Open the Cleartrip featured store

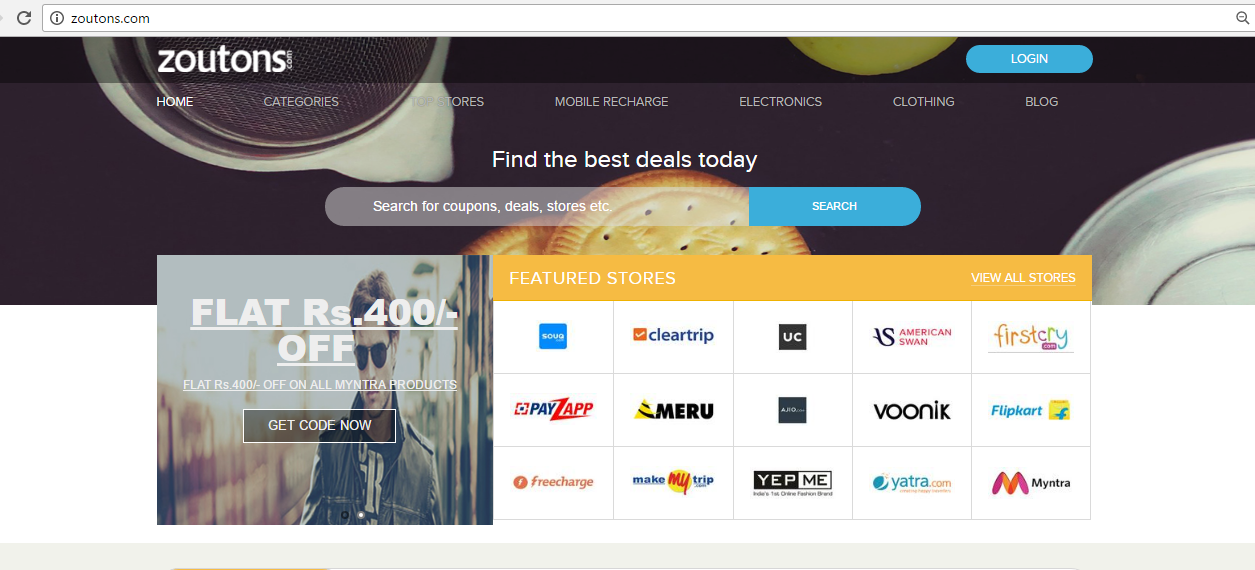coord(673,335)
